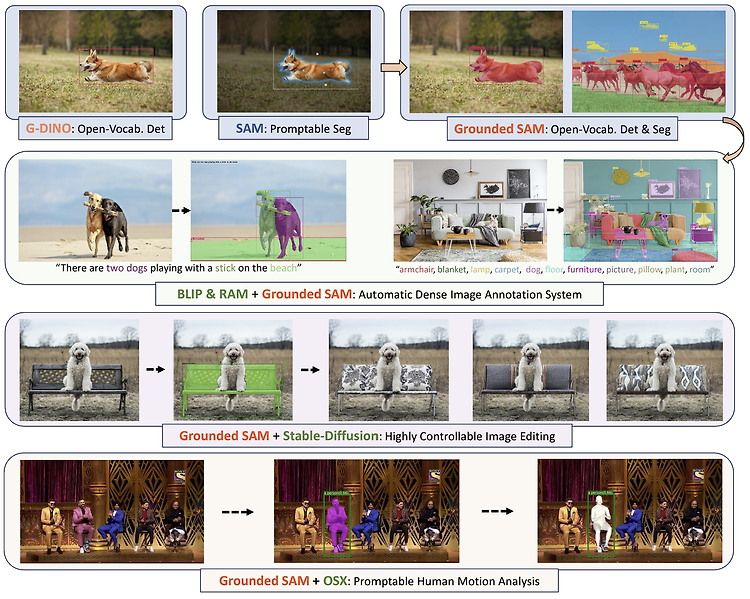The height and width of the screenshot is (599, 750).
Task: Click 'Promptable Human Motion Analysis' label
Action: [446, 581]
